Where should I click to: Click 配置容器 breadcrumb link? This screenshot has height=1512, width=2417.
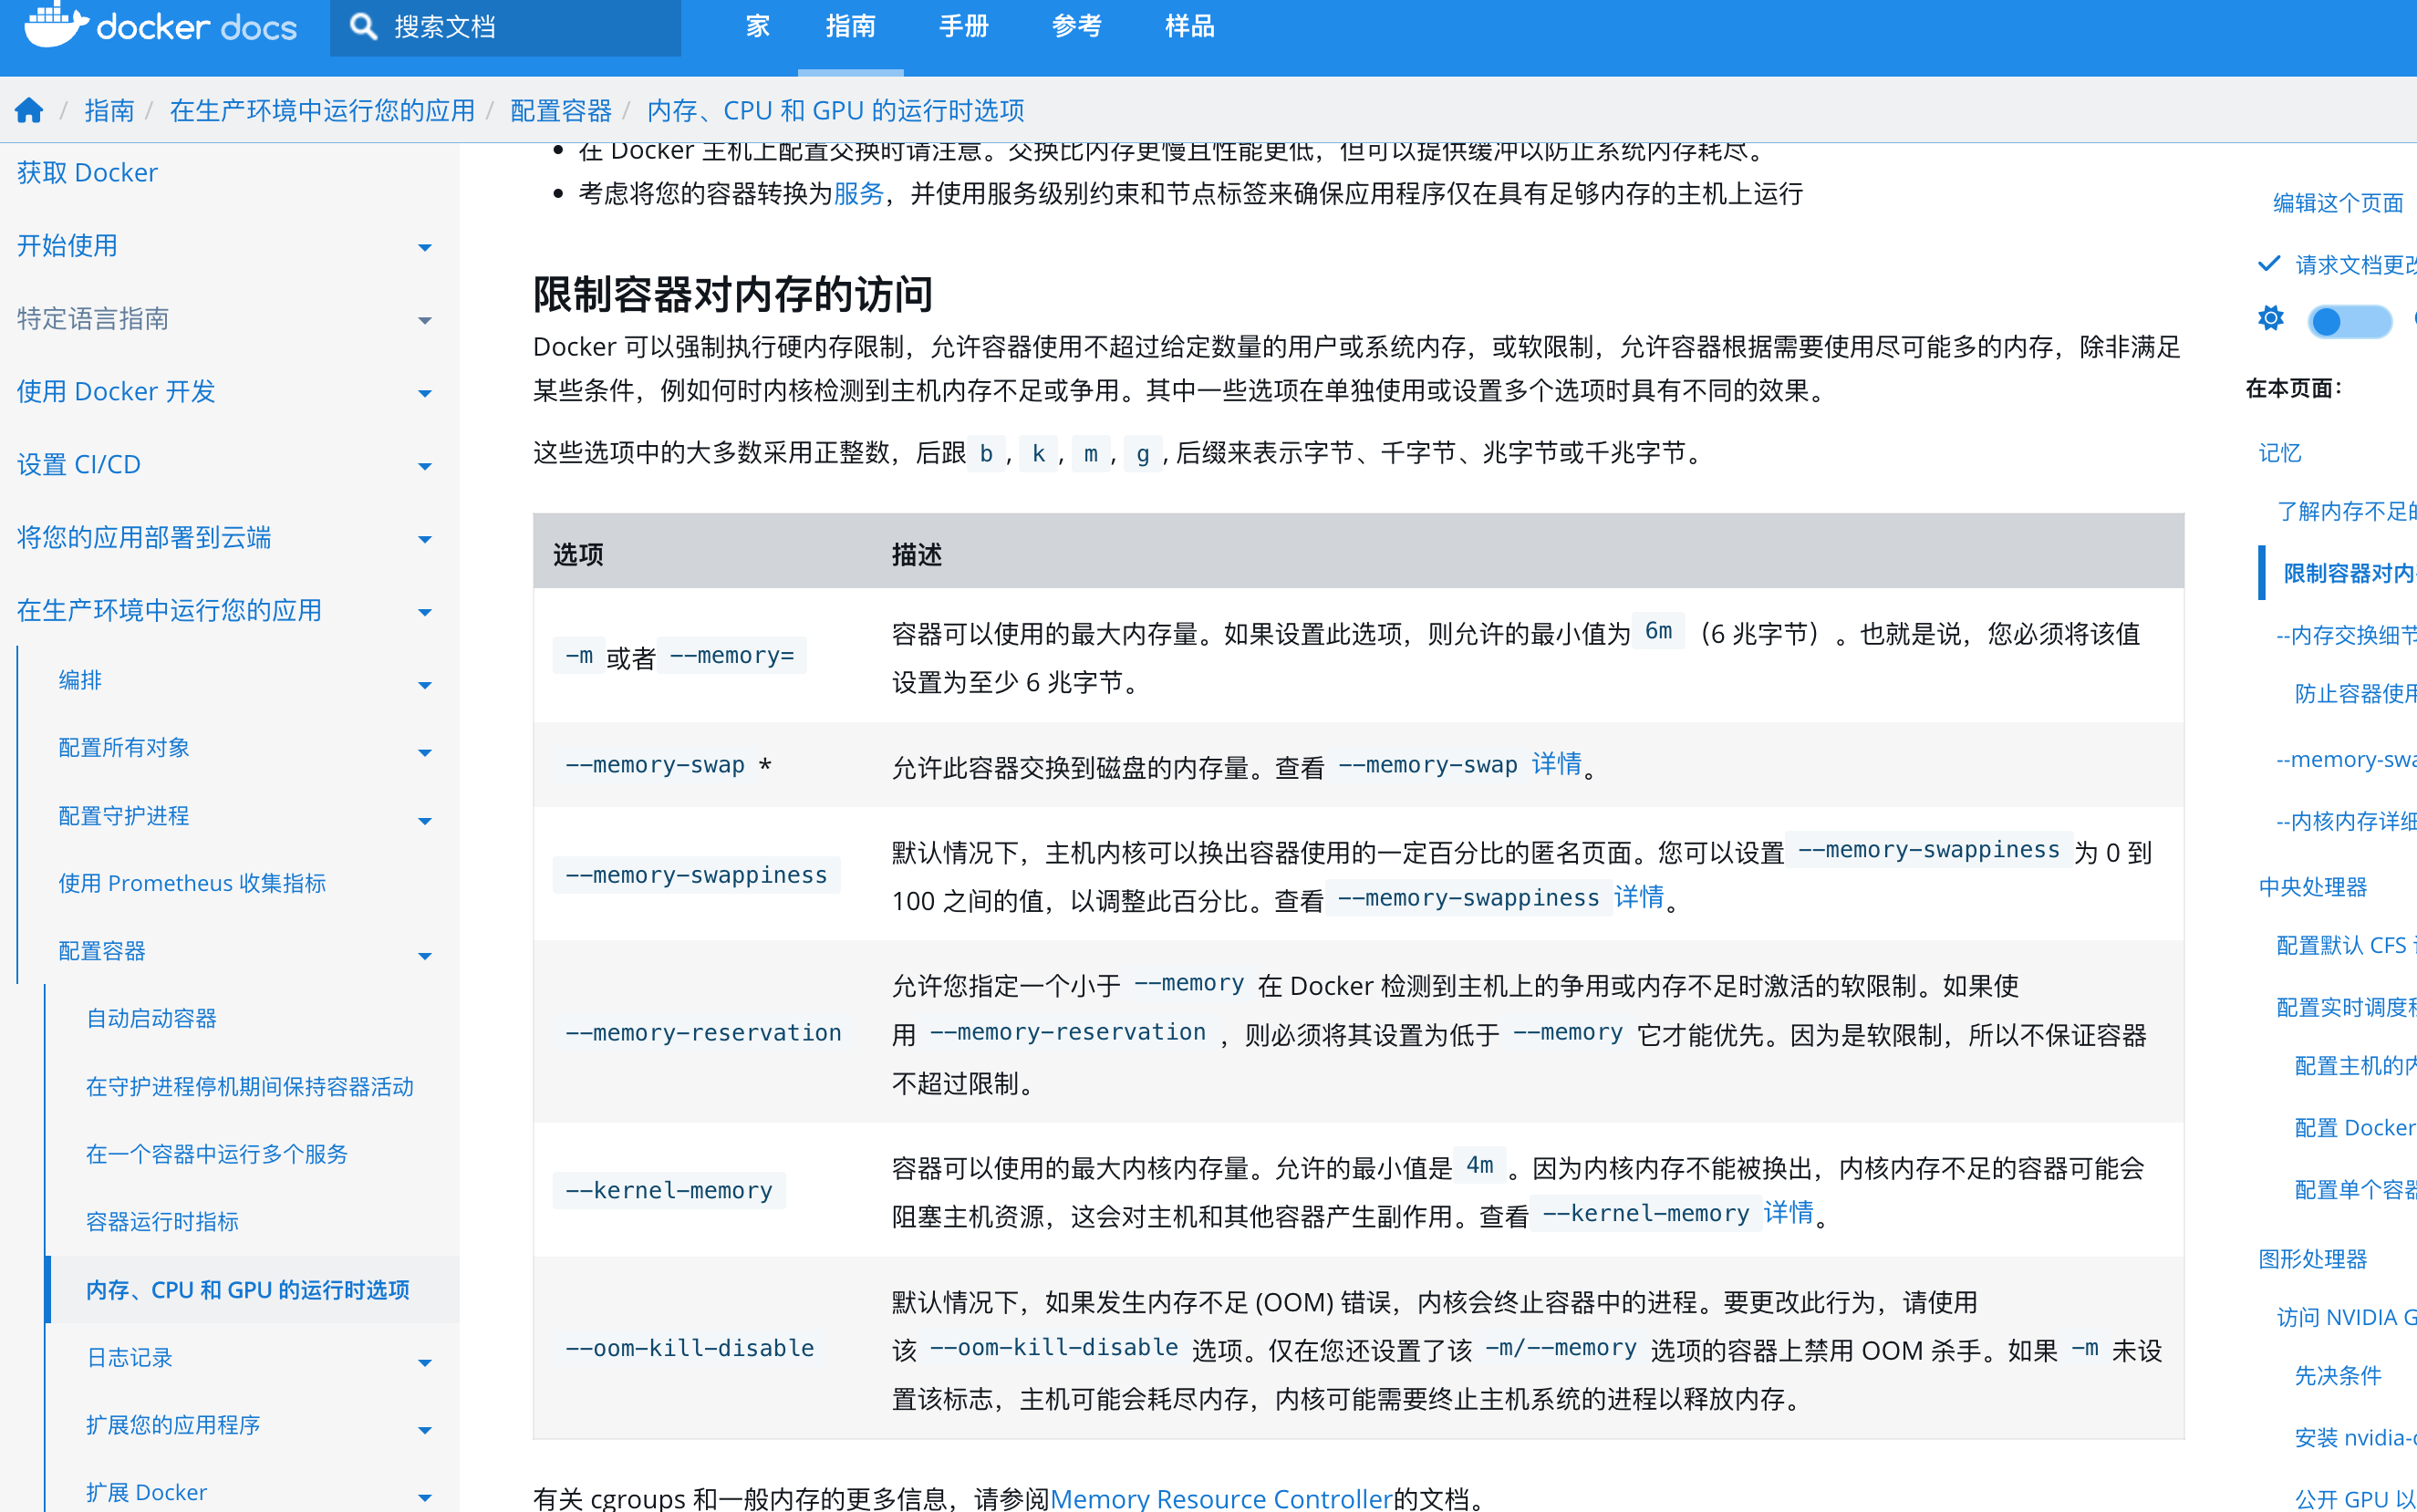pyautogui.click(x=560, y=110)
